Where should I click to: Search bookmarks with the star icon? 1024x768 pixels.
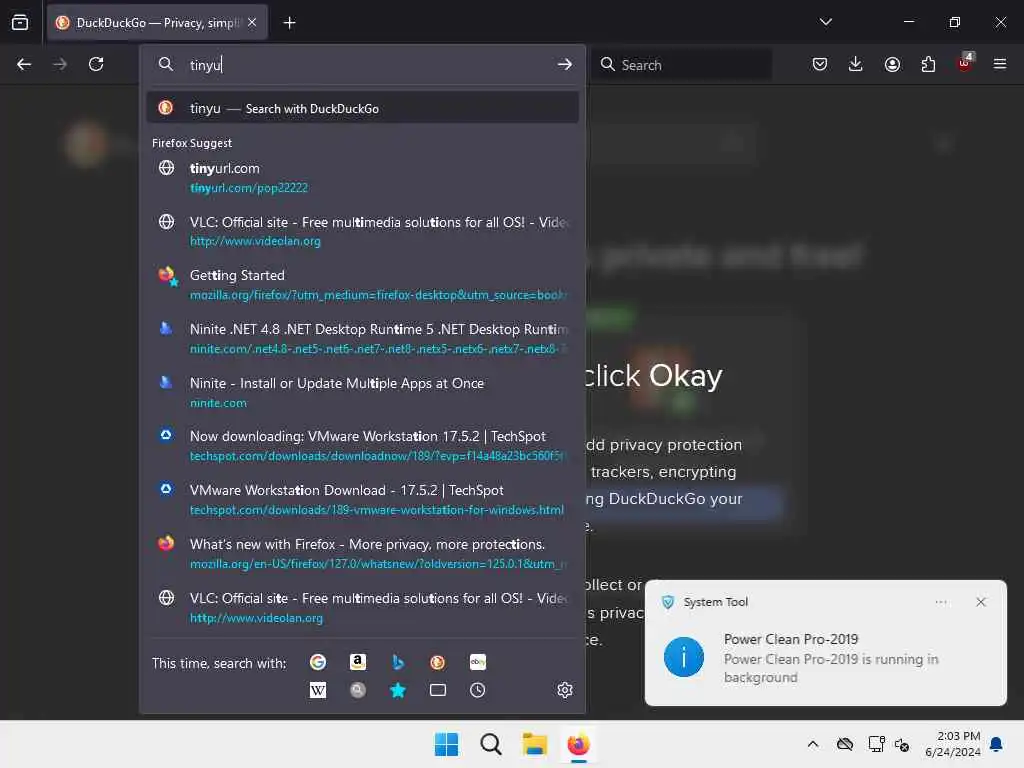tap(398, 690)
